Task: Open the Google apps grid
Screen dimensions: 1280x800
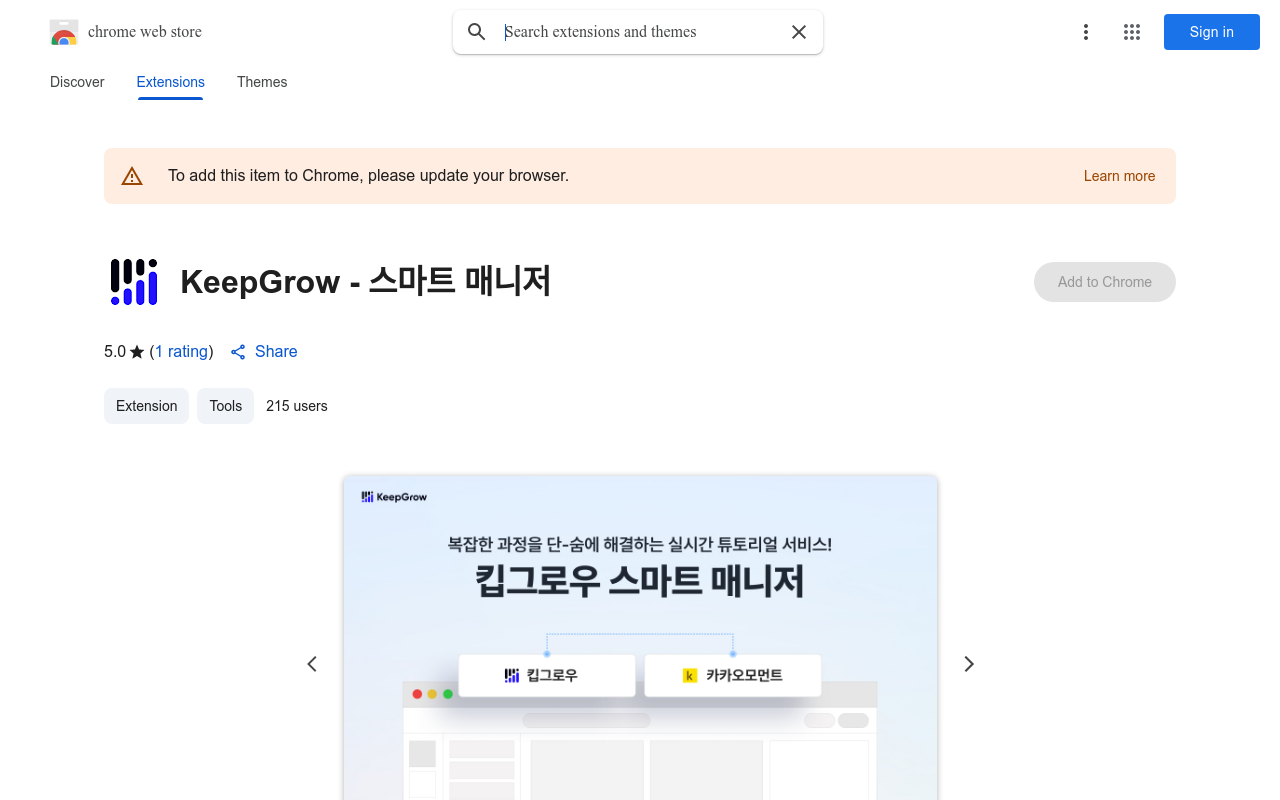Action: [x=1132, y=32]
